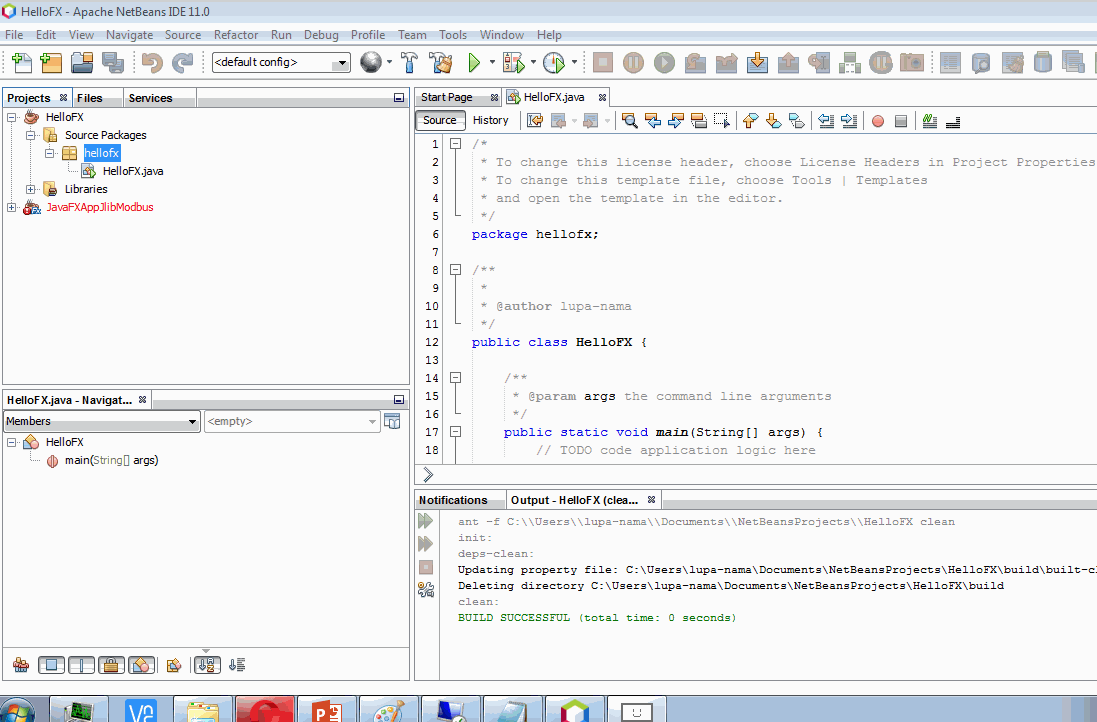Select HelloFX.java in Projects tree

pos(133,171)
